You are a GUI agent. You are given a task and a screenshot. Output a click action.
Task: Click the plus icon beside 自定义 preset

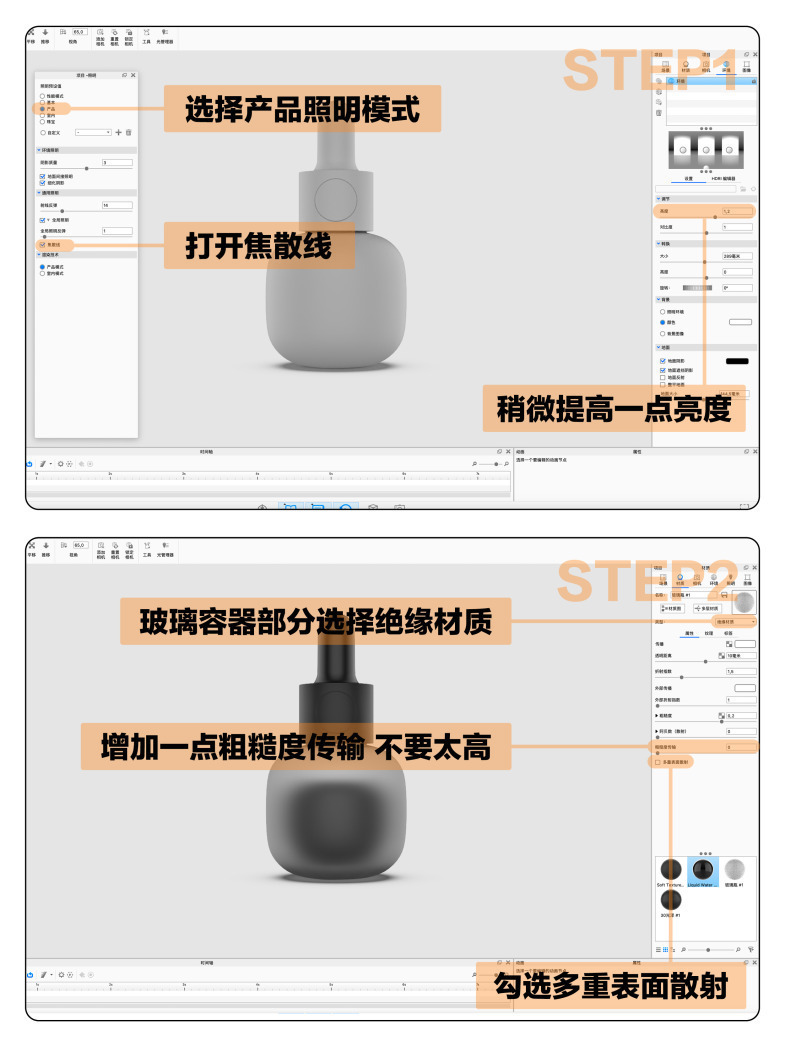click(118, 132)
